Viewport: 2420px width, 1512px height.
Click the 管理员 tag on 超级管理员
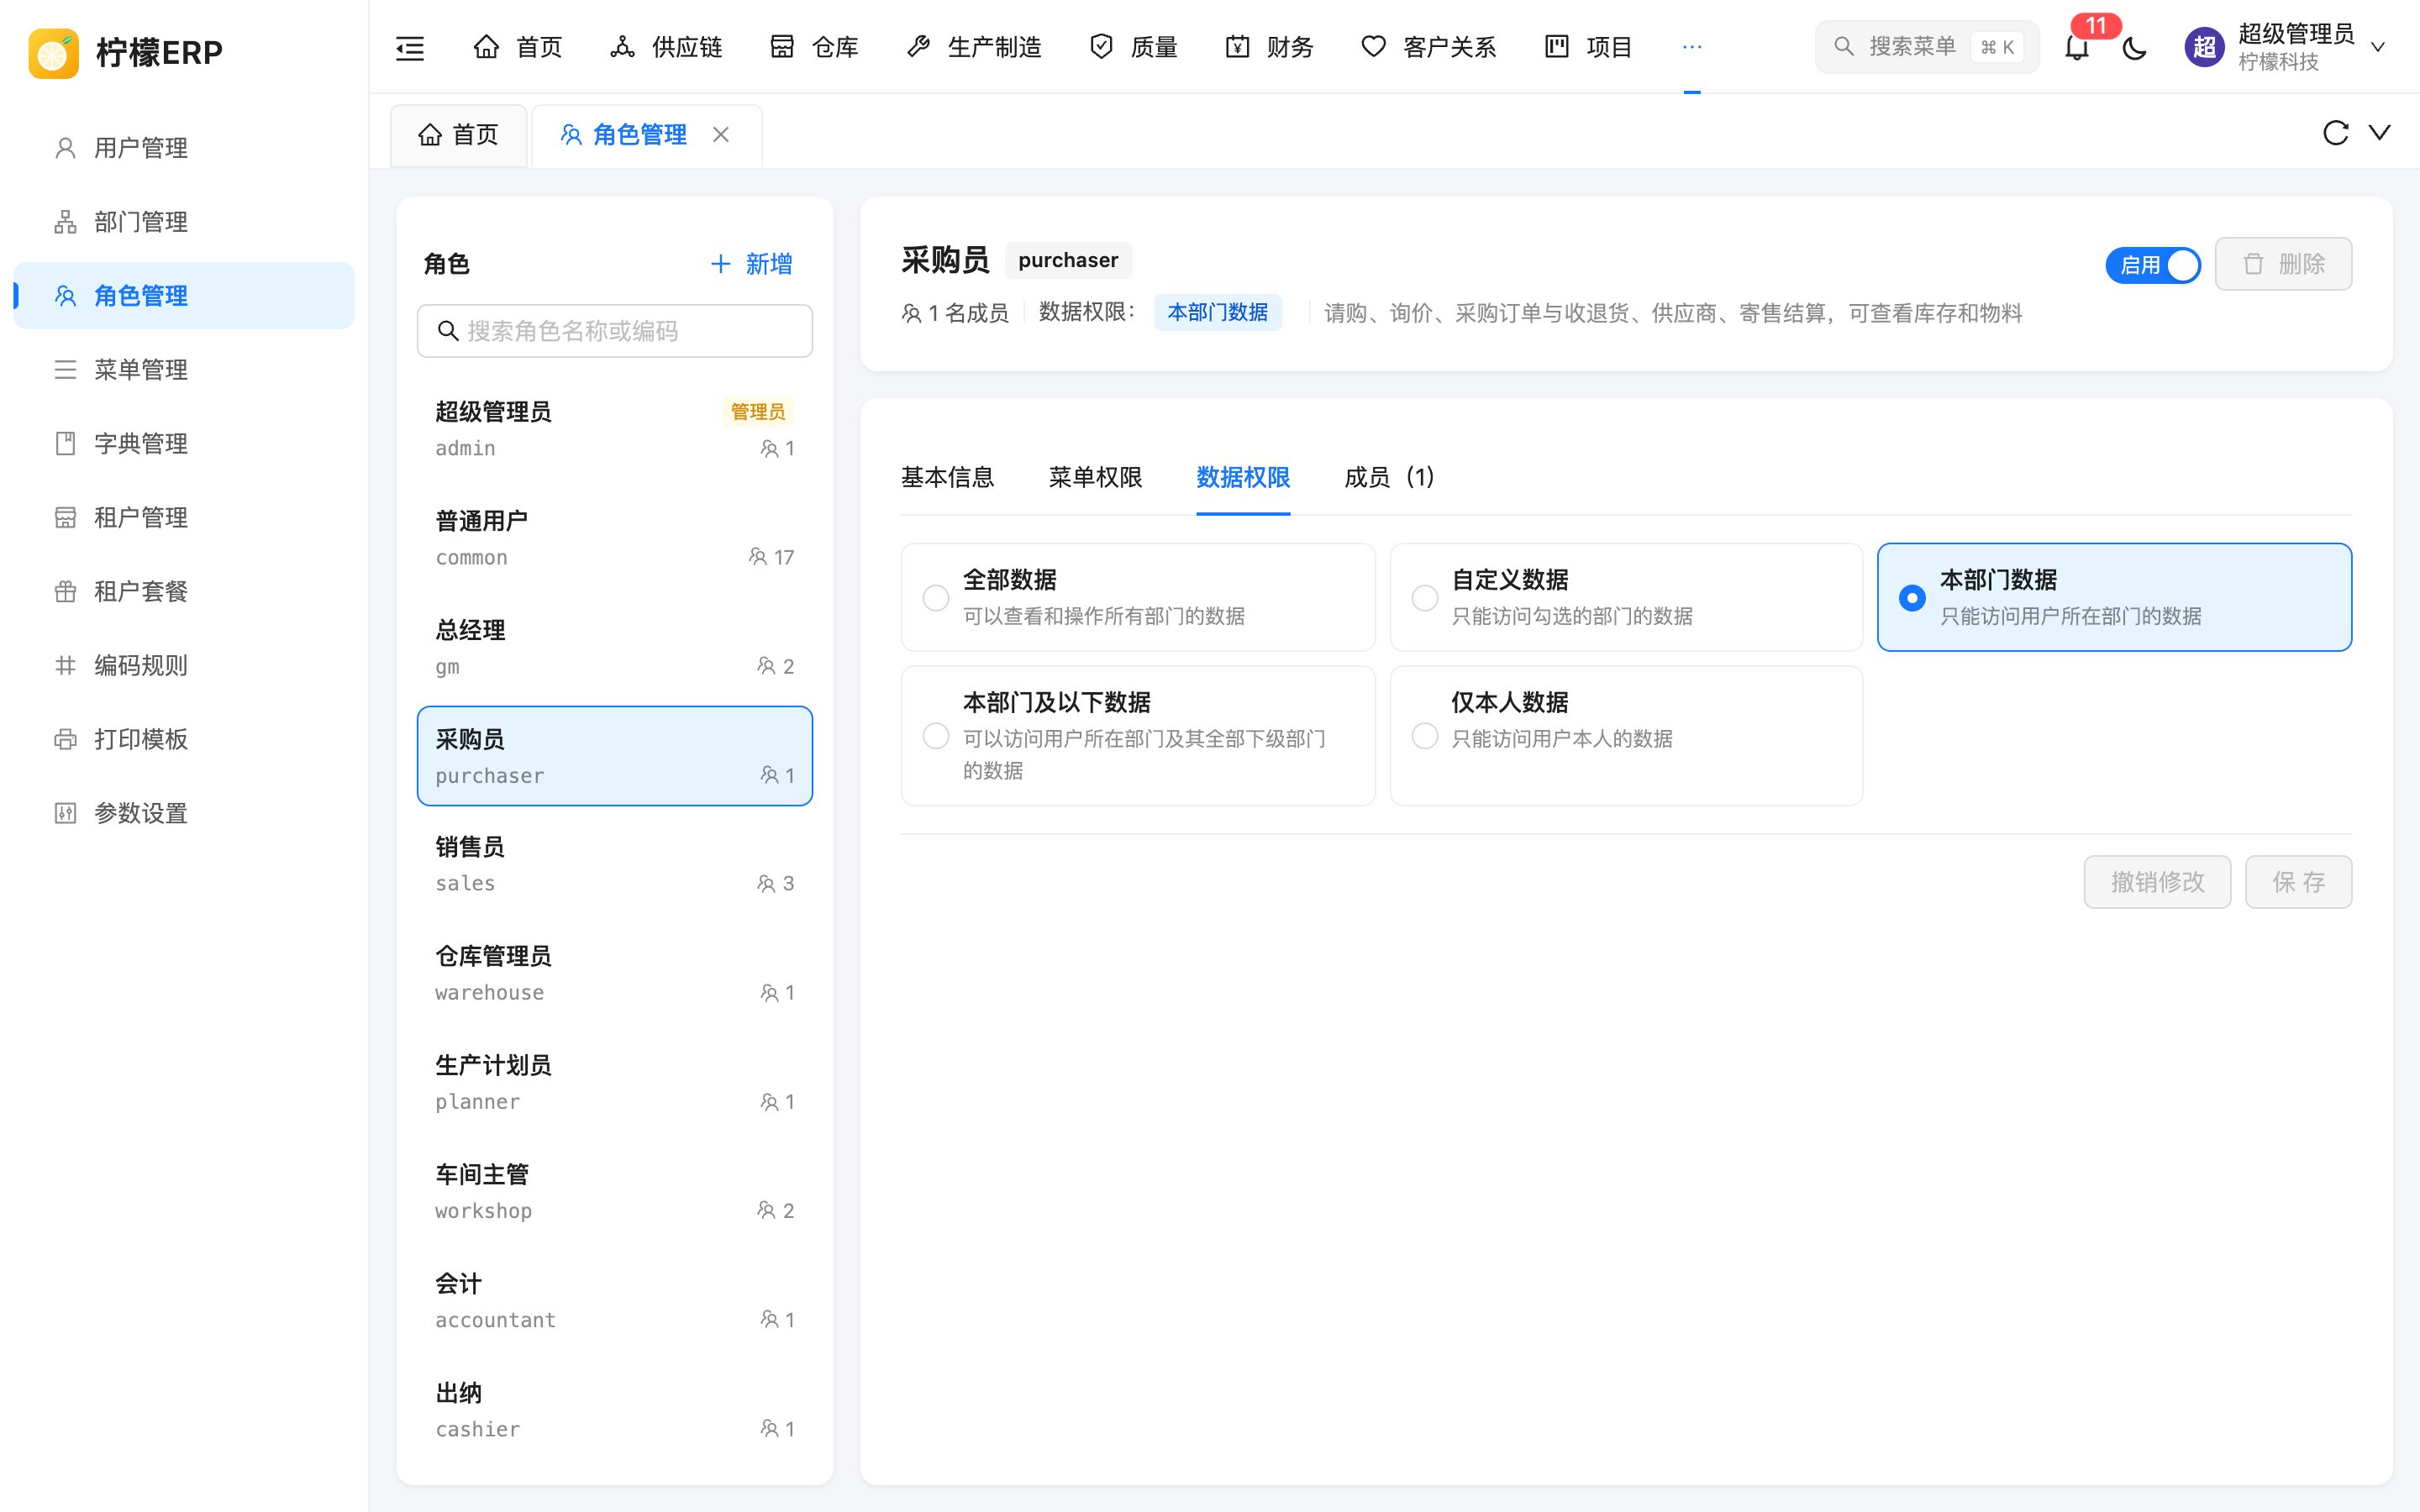click(758, 411)
